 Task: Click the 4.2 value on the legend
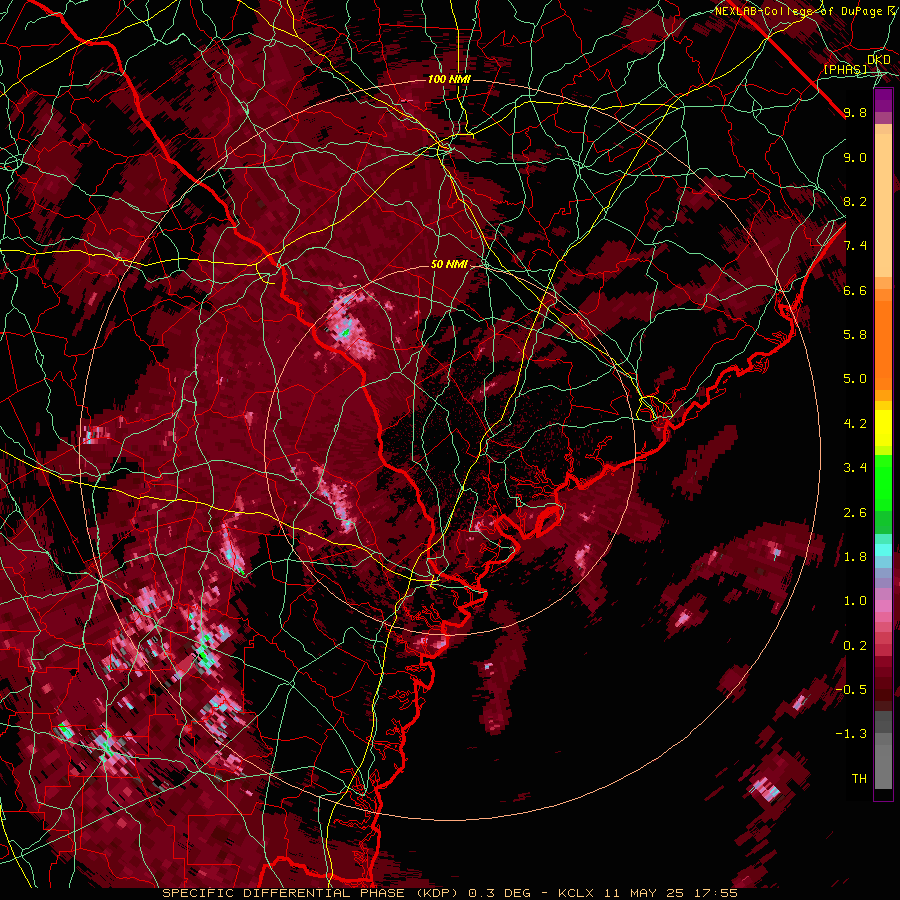(855, 424)
